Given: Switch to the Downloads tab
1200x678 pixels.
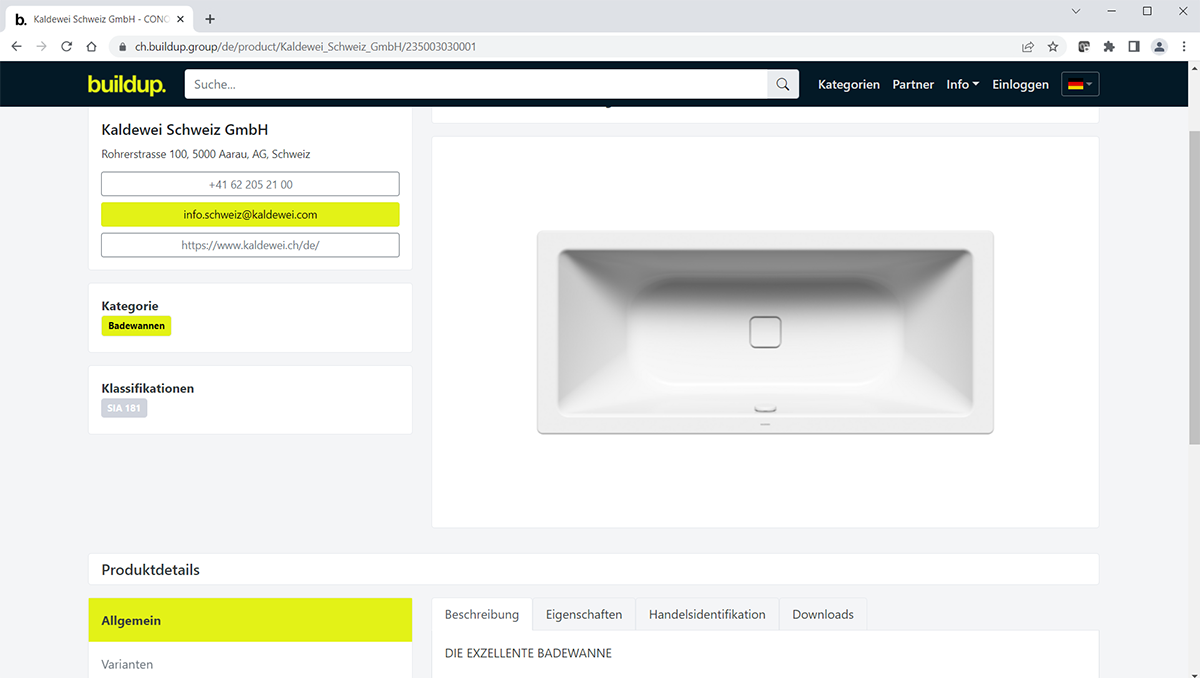Looking at the screenshot, I should [x=823, y=615].
